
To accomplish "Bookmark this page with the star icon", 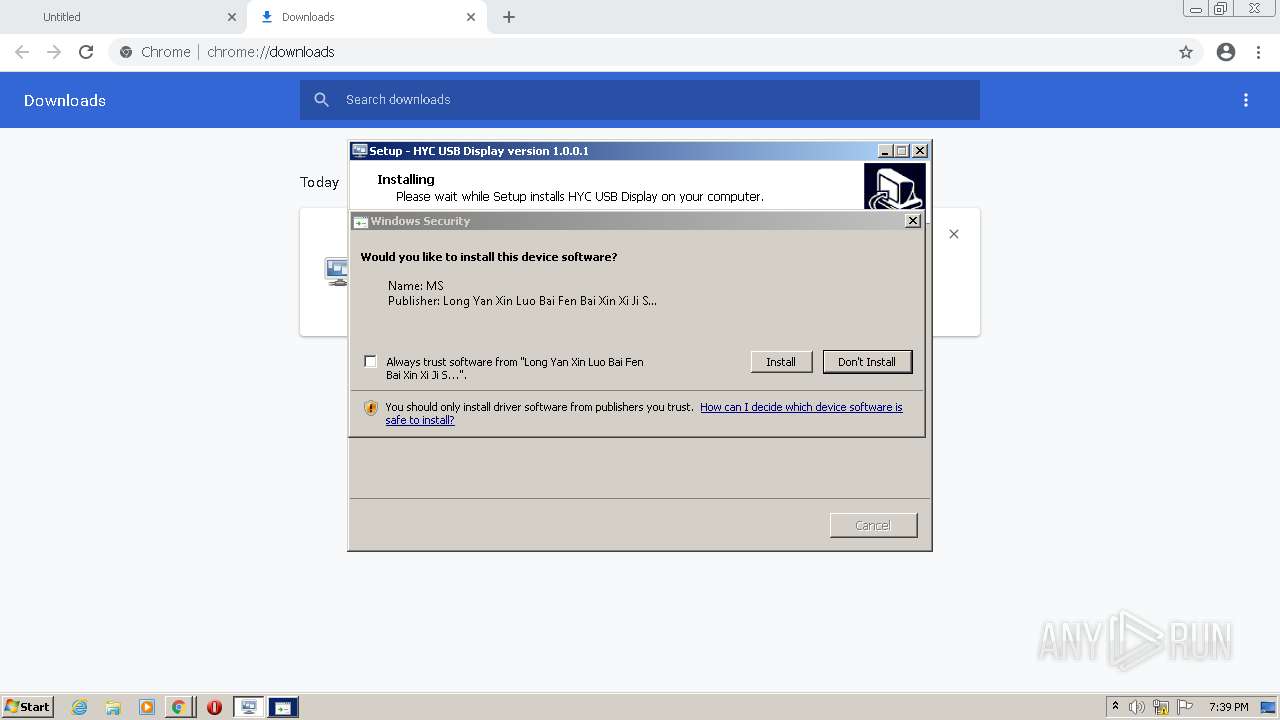I will pyautogui.click(x=1186, y=52).
